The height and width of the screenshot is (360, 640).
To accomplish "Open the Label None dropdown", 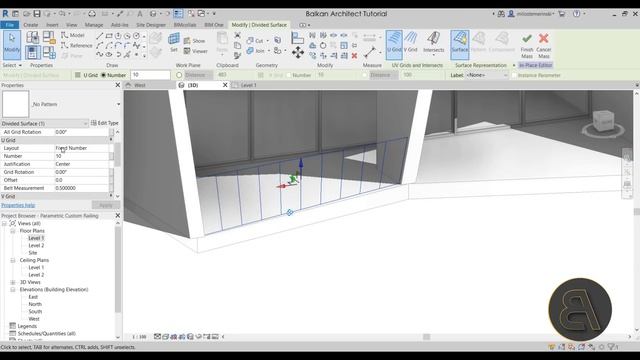I will (487, 75).
